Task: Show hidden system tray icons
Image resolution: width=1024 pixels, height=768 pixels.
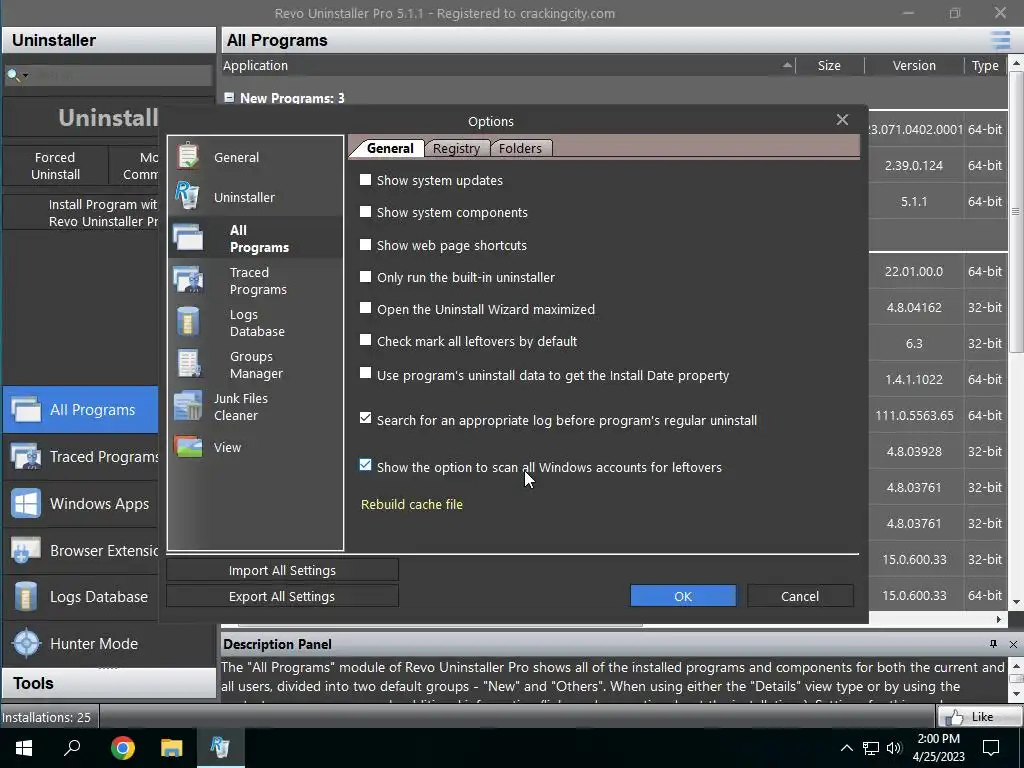Action: (x=846, y=748)
